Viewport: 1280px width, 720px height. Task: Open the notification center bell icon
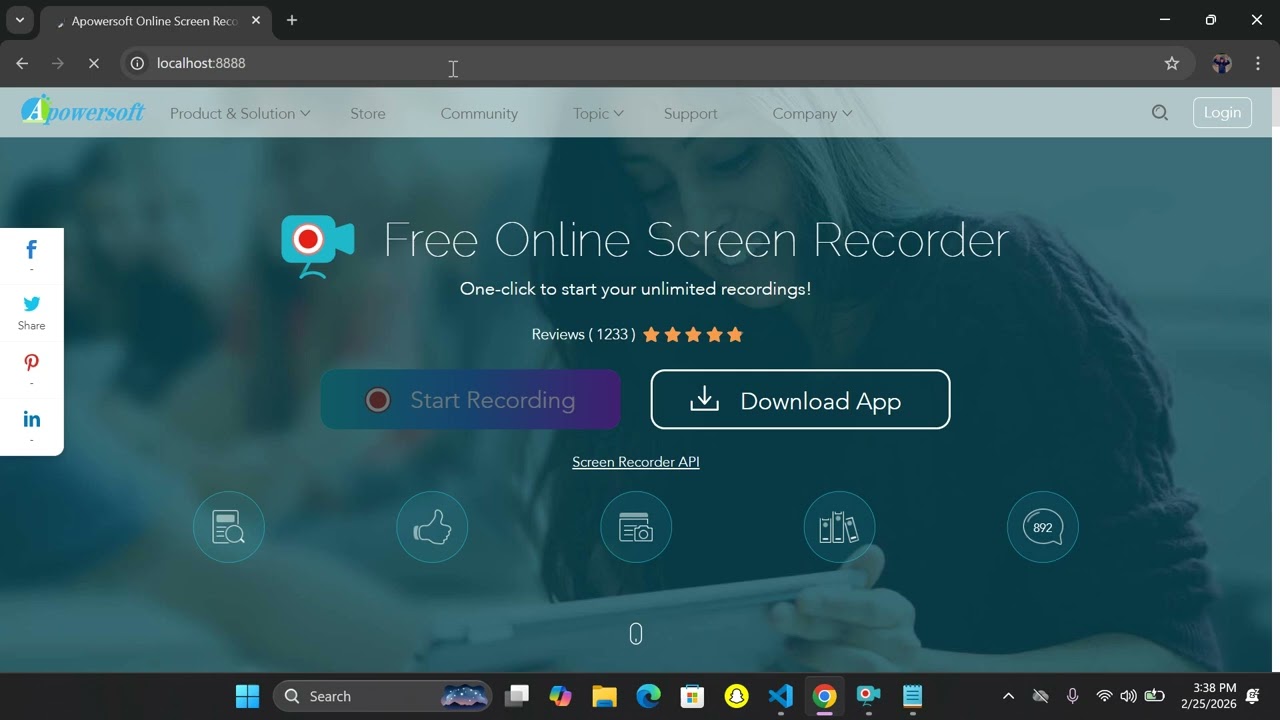1252,696
